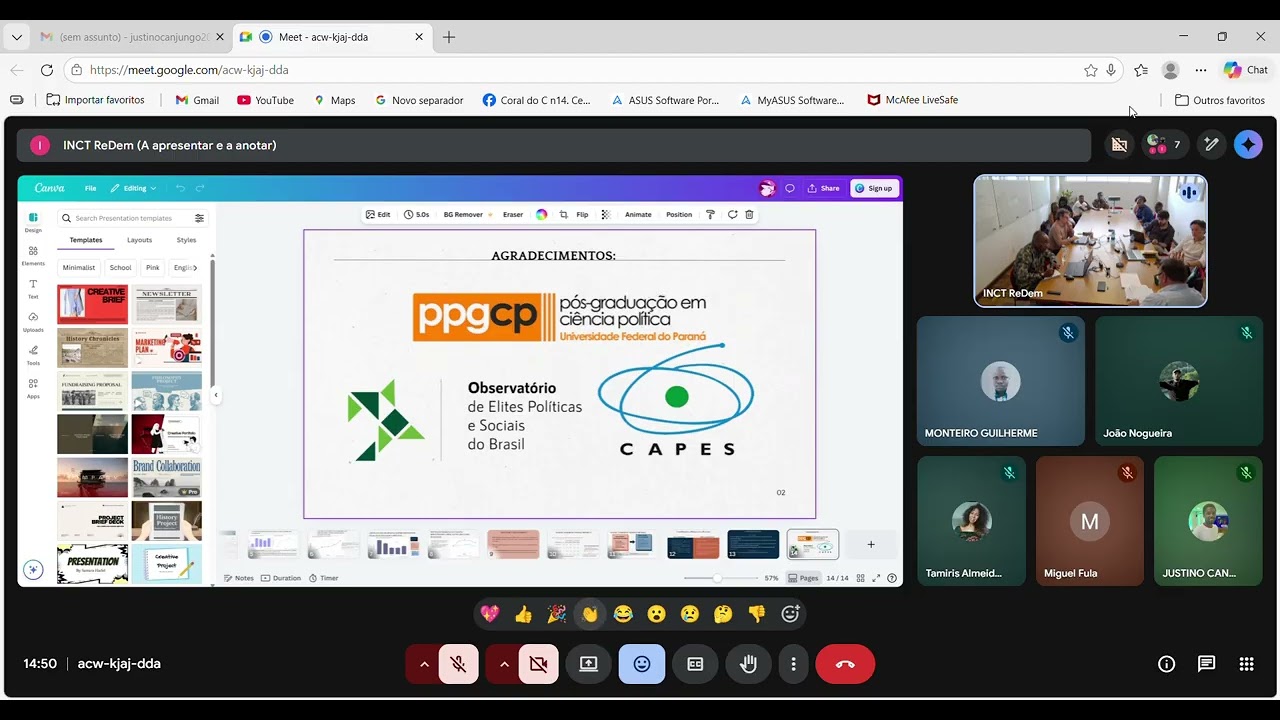
Task: Open the custom emoji picker icon
Action: point(791,614)
